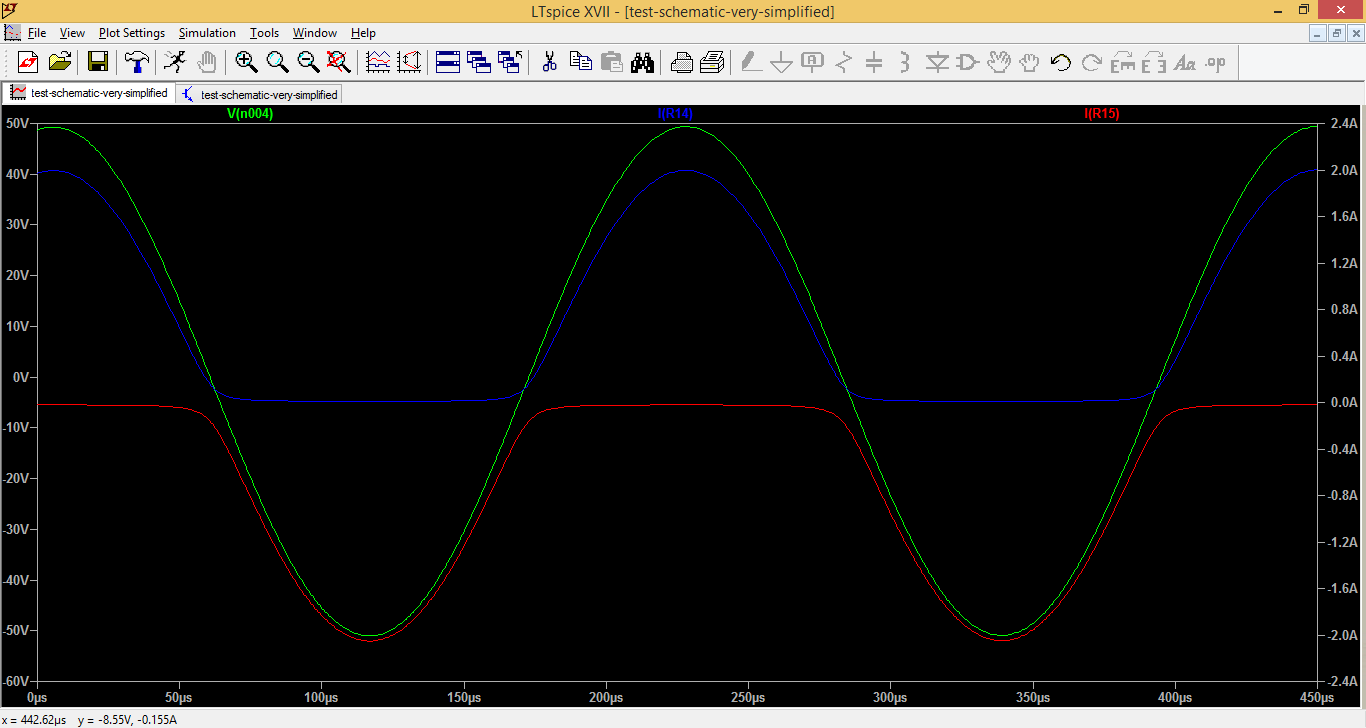Viewport: 1366px width, 728px height.
Task: Click the 200µs time axis tick
Action: coord(606,697)
